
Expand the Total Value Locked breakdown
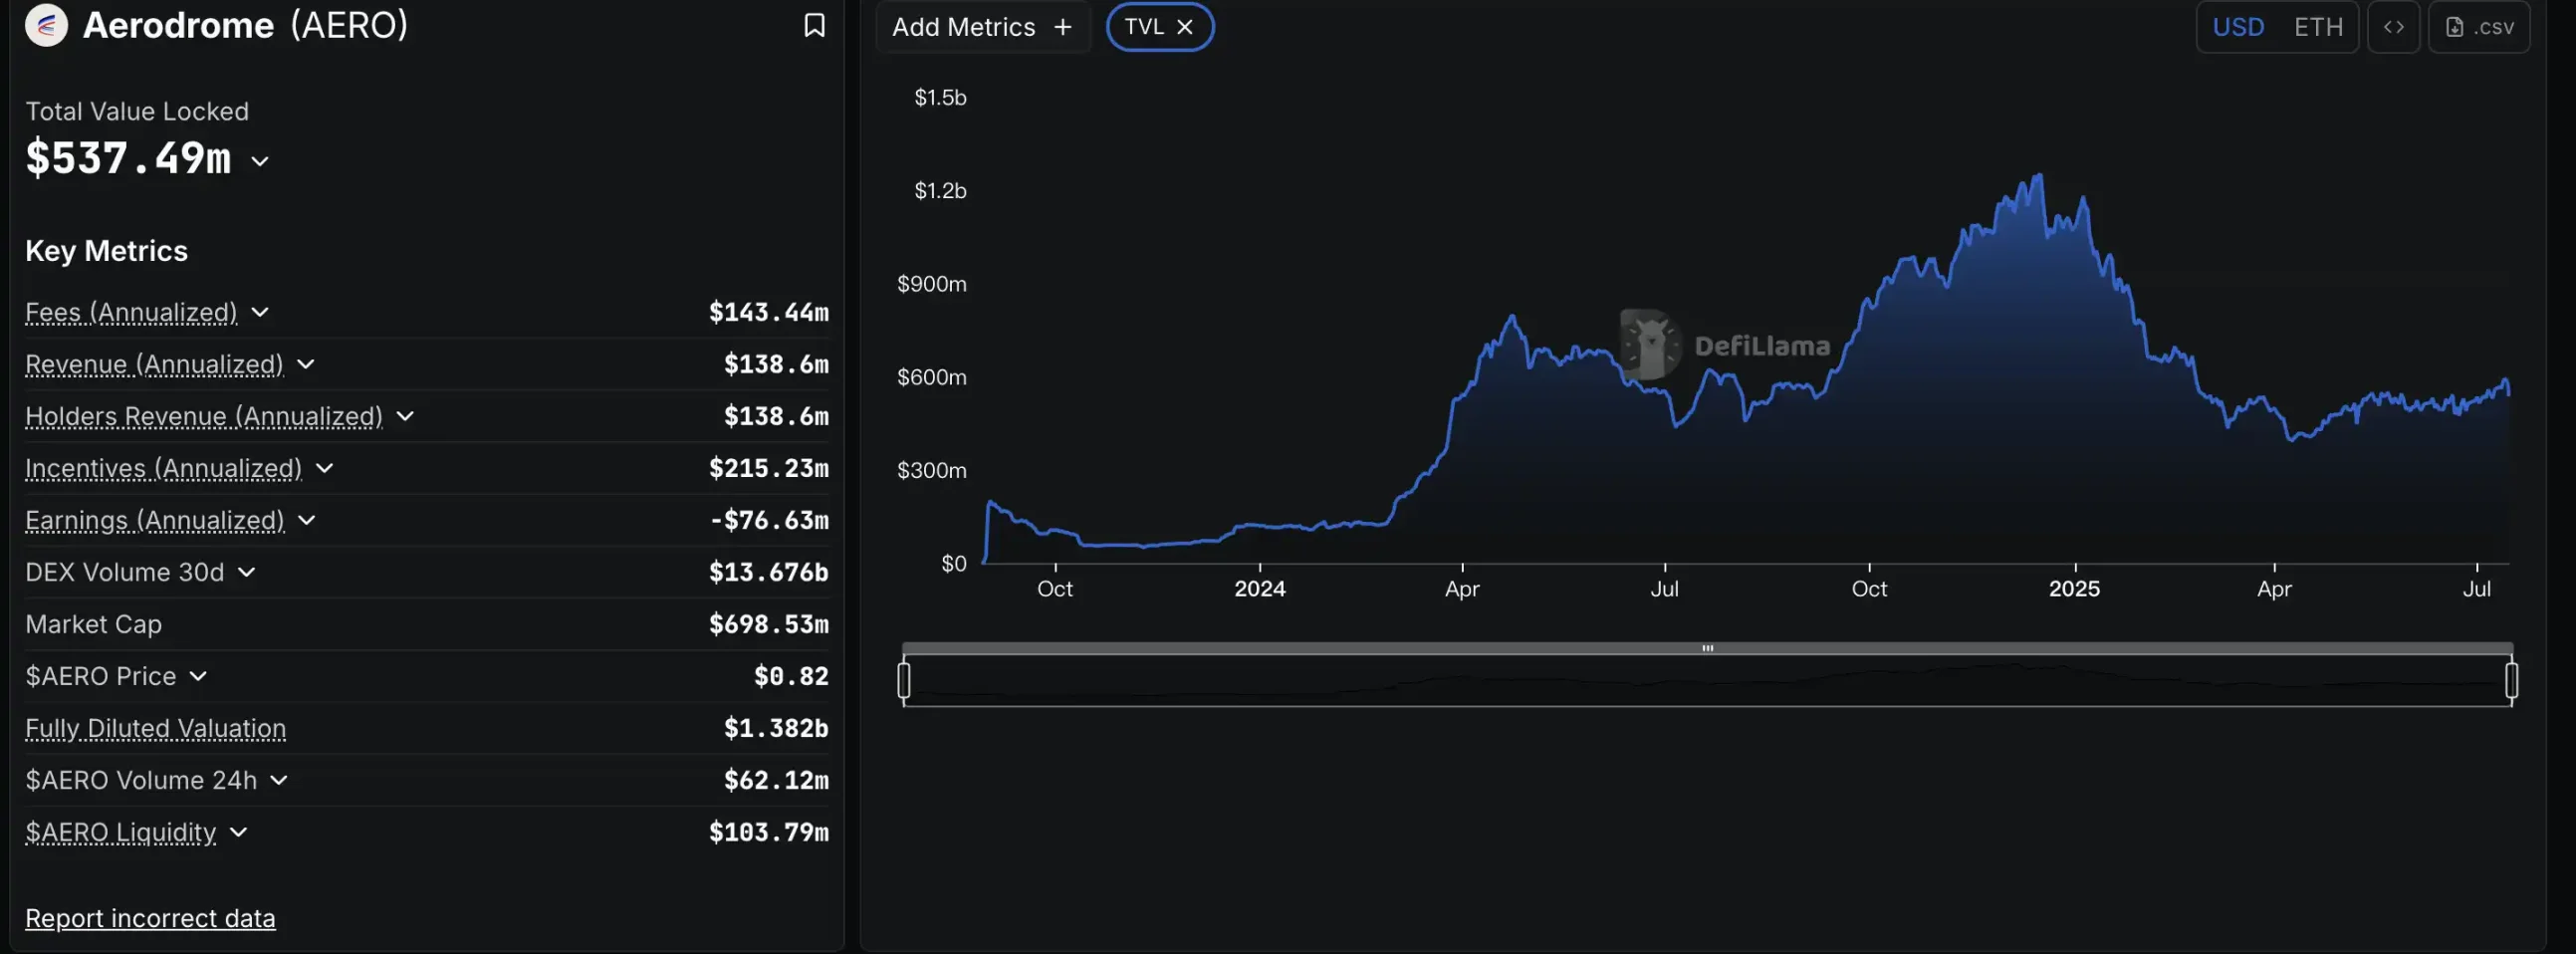tap(260, 161)
